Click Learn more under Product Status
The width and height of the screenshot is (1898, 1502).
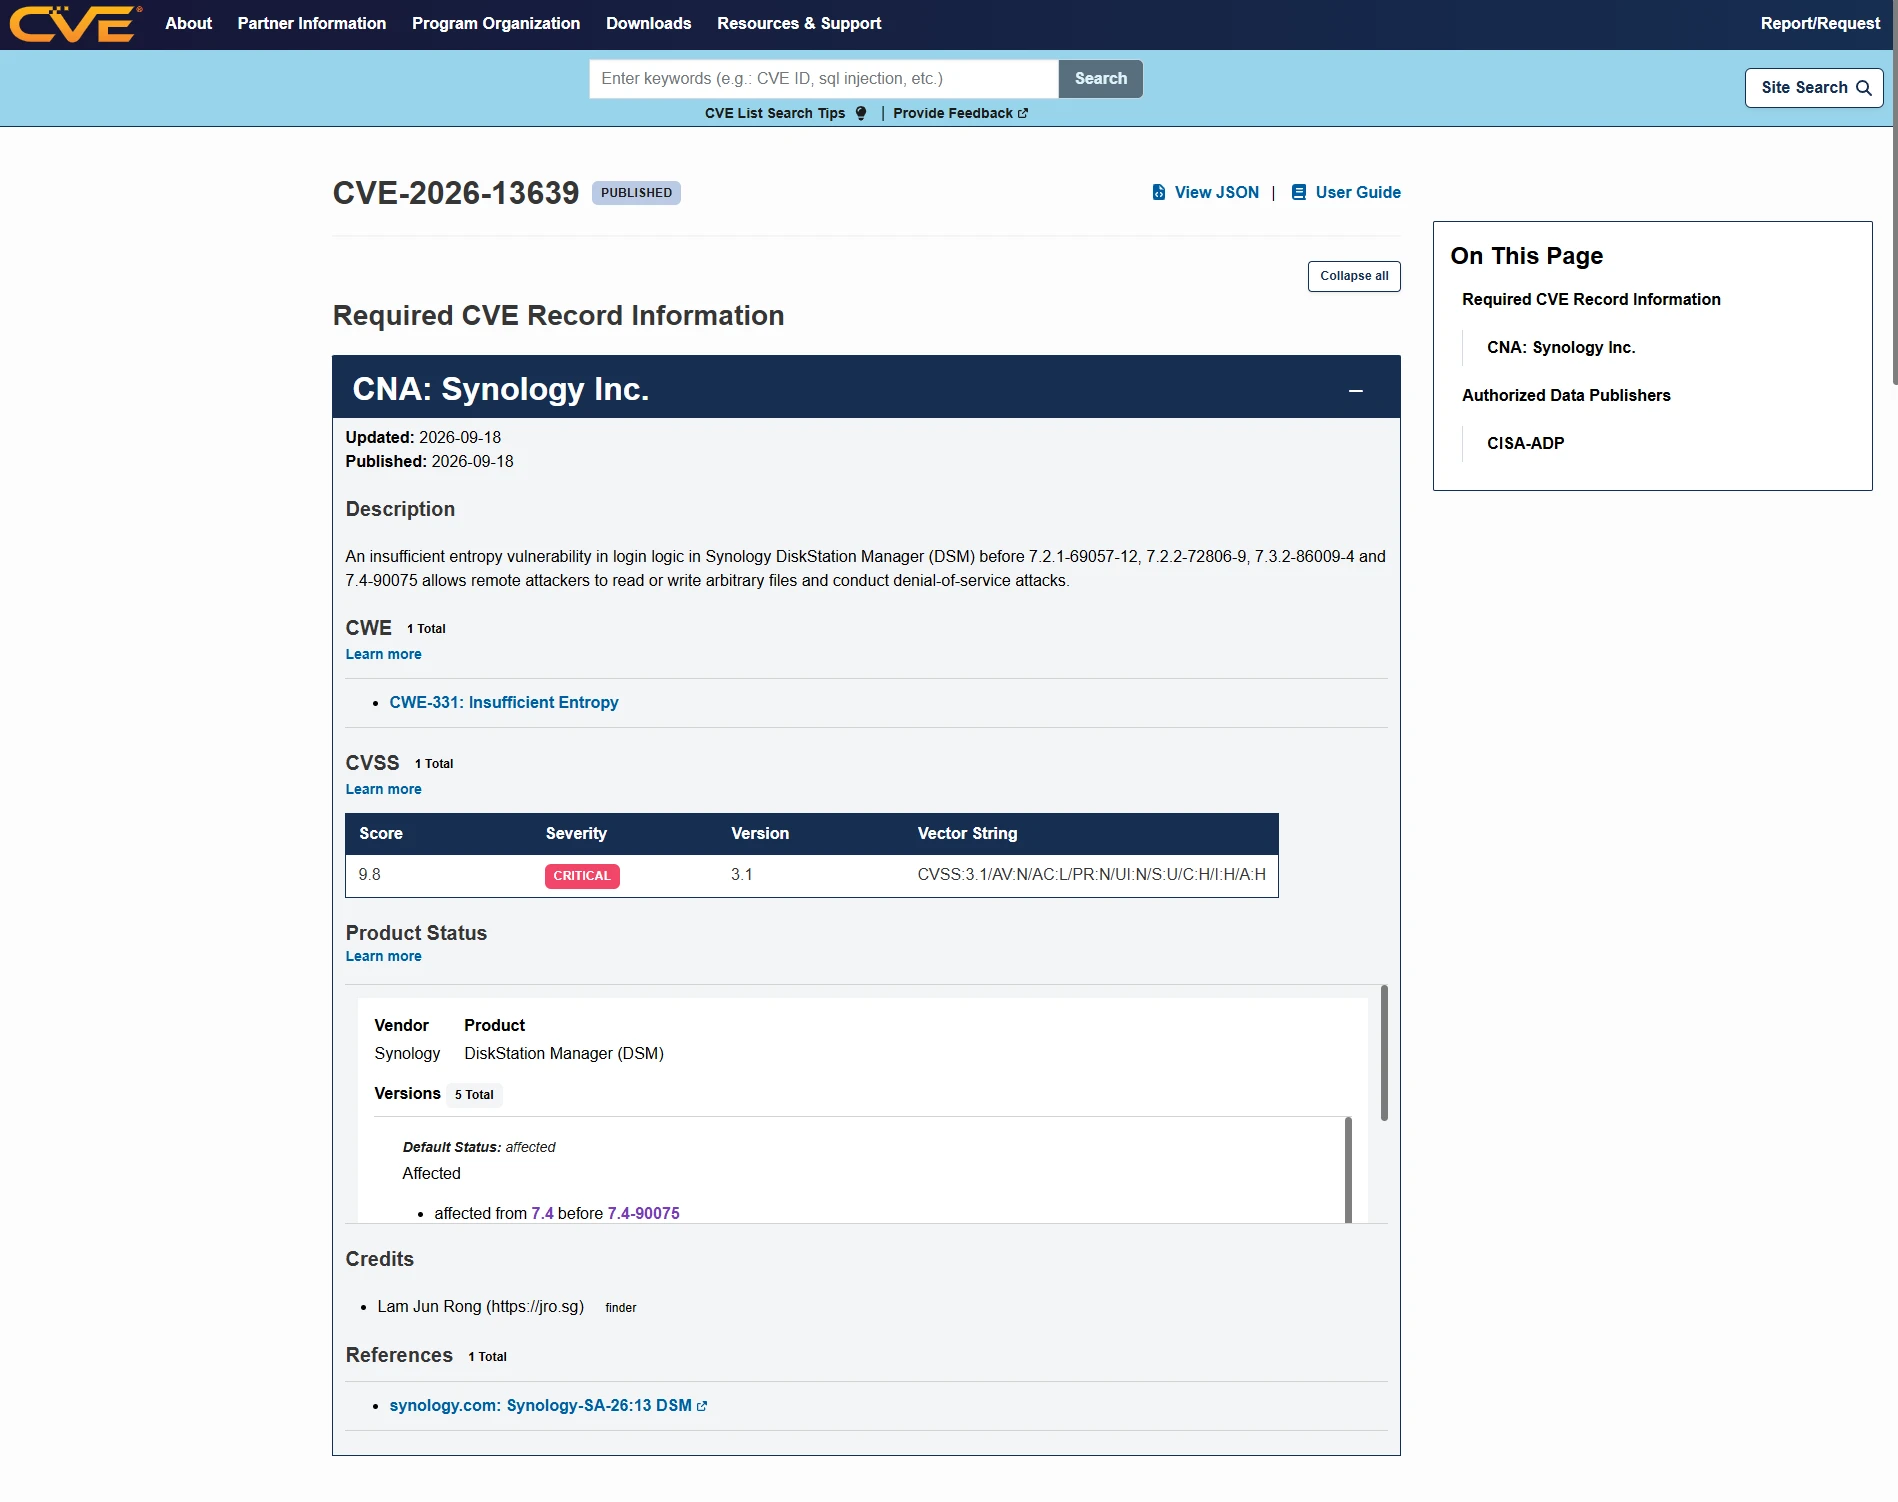coord(383,956)
